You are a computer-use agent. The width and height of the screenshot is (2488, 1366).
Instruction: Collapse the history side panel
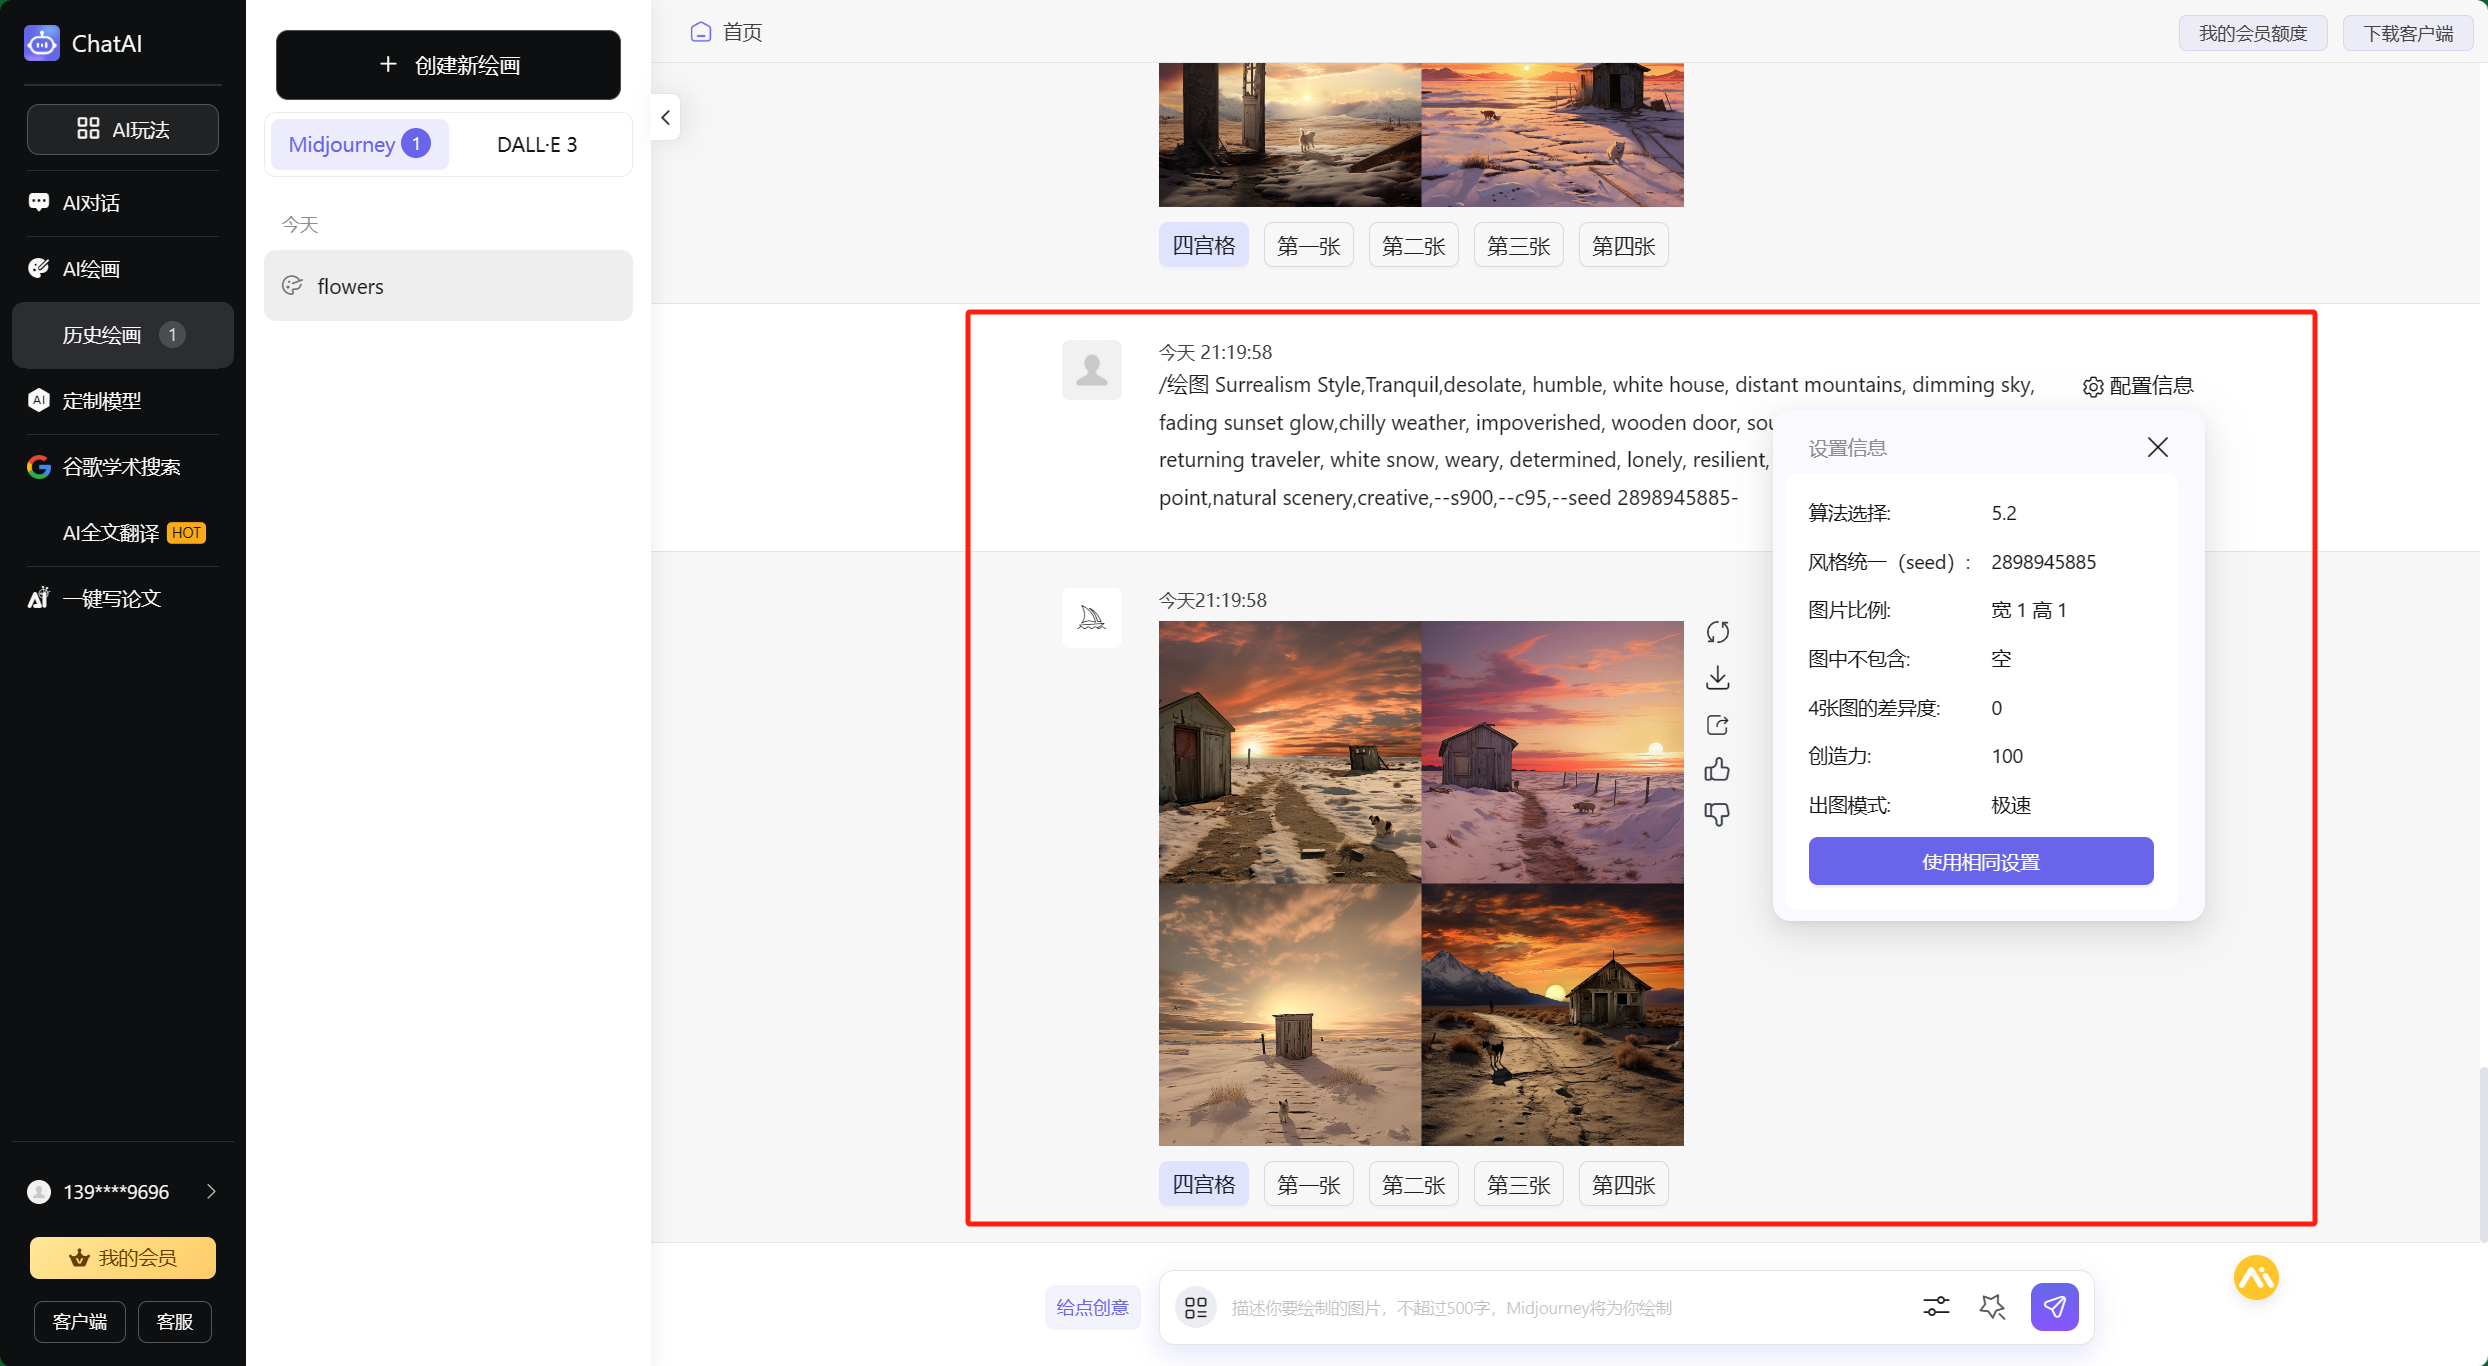pyautogui.click(x=666, y=118)
